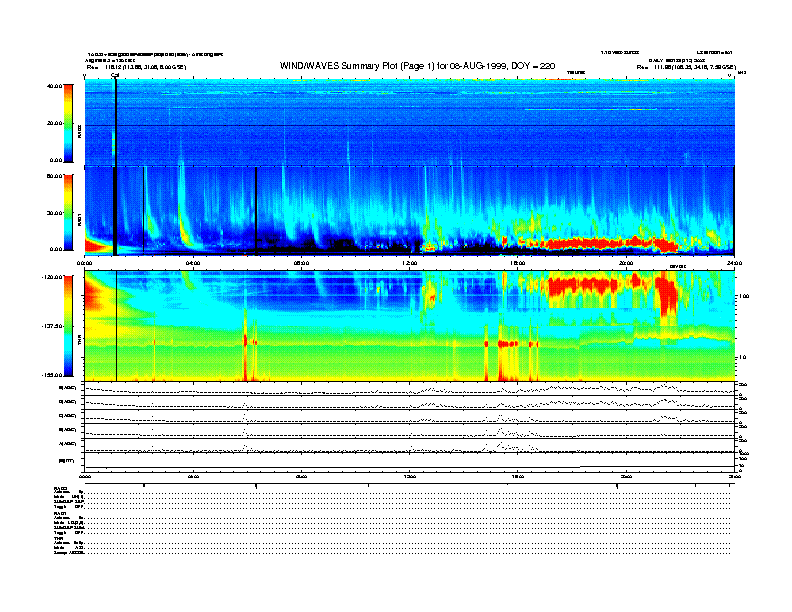The height and width of the screenshot is (612, 792).
Task: Click the RAD2 heading in status table
Action: (60, 488)
